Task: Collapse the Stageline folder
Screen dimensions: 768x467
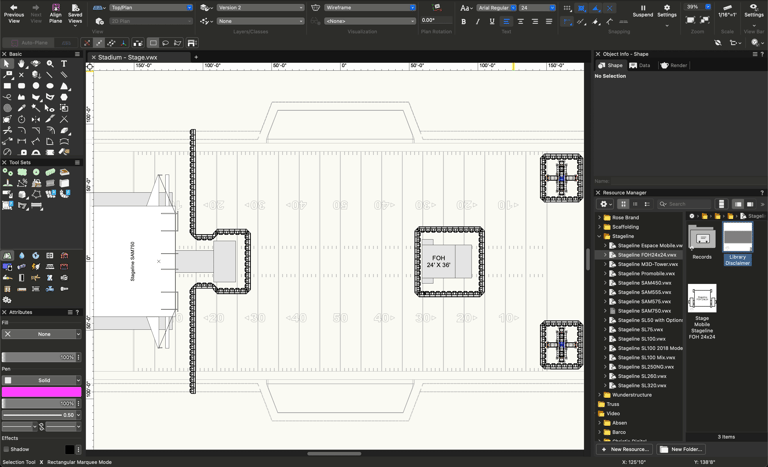Action: click(600, 236)
